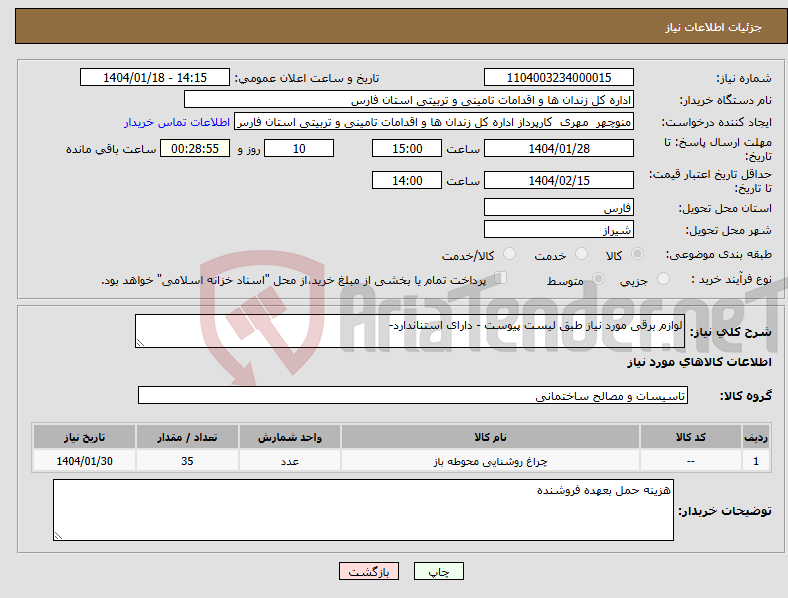
Task: Open the اطلاعات تماس خریدار link
Action: click(x=177, y=122)
